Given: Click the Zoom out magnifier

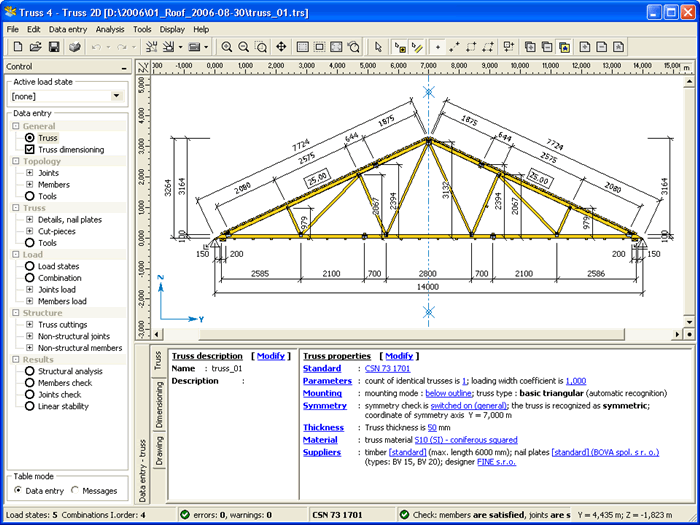Looking at the screenshot, I should [244, 46].
